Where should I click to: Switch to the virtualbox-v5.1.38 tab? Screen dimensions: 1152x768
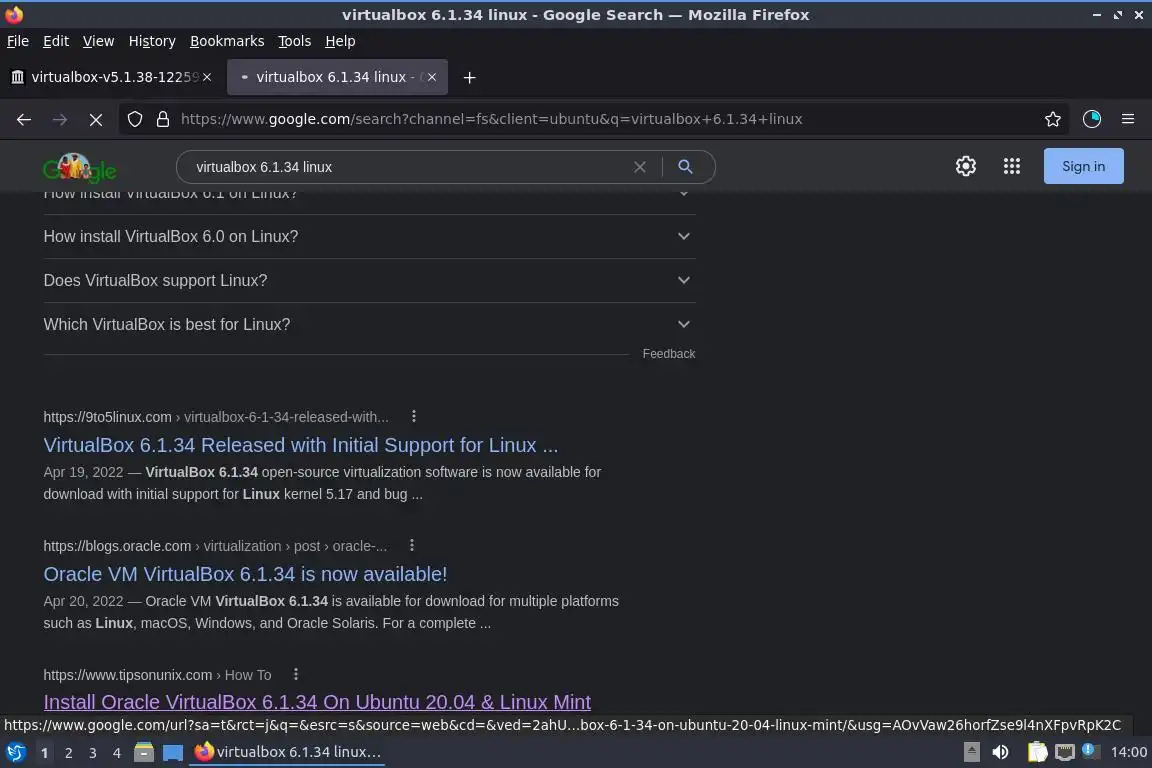coord(110,77)
